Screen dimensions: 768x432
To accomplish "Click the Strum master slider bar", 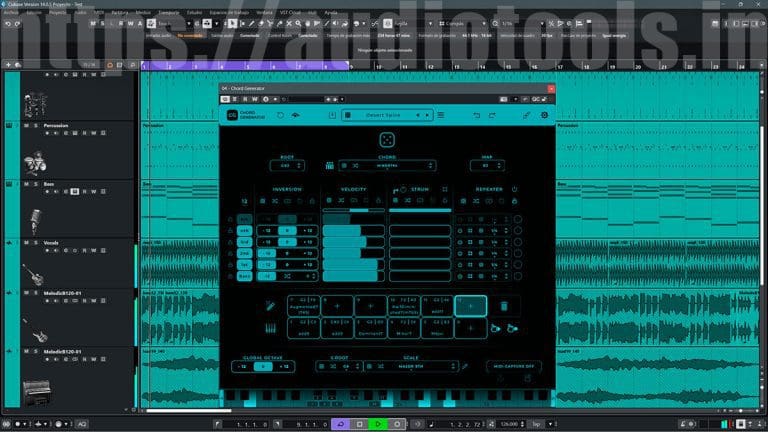I will tap(420, 211).
